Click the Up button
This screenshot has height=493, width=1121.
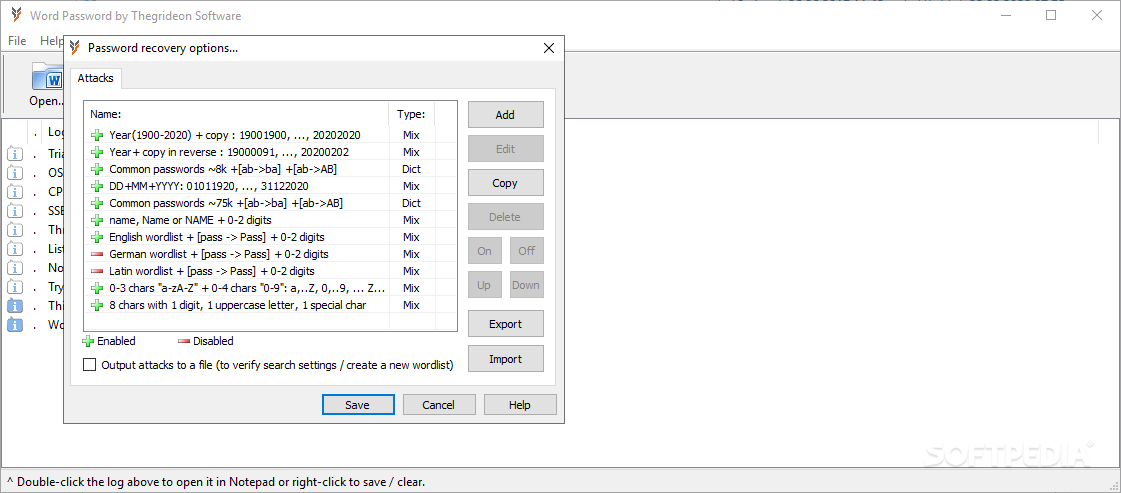(x=485, y=285)
